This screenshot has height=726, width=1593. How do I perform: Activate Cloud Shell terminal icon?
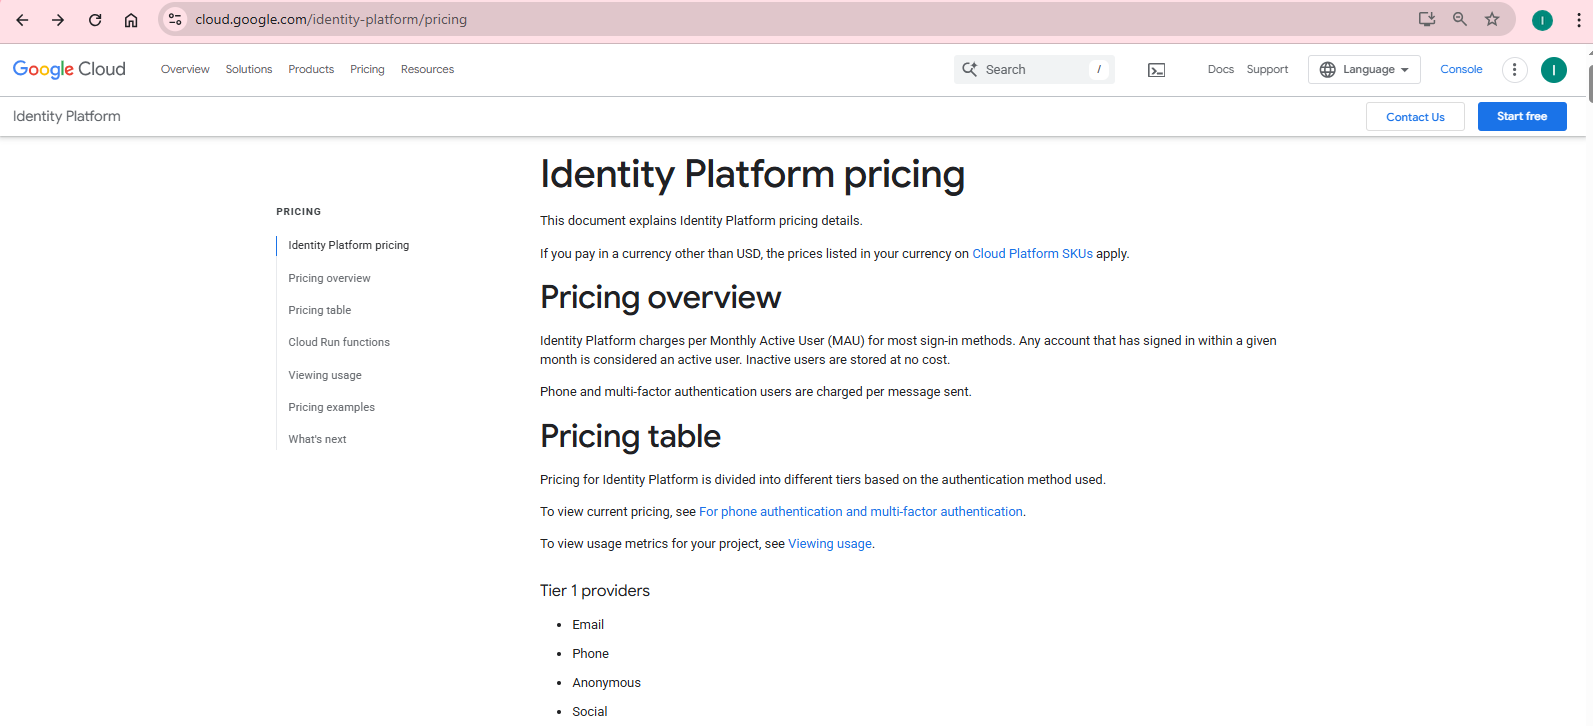(1156, 70)
